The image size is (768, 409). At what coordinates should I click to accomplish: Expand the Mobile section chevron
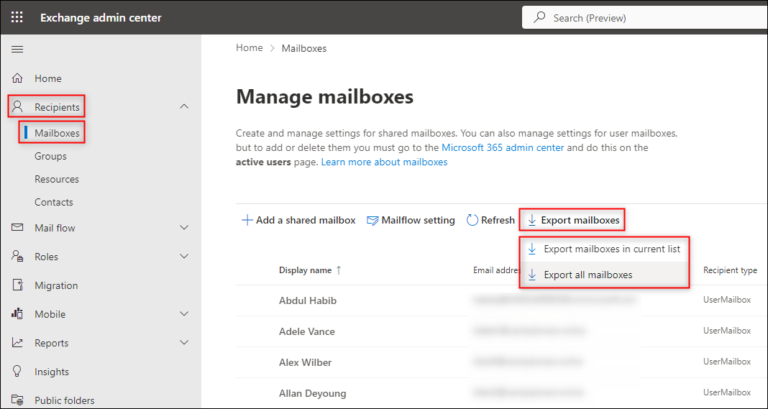(x=184, y=314)
